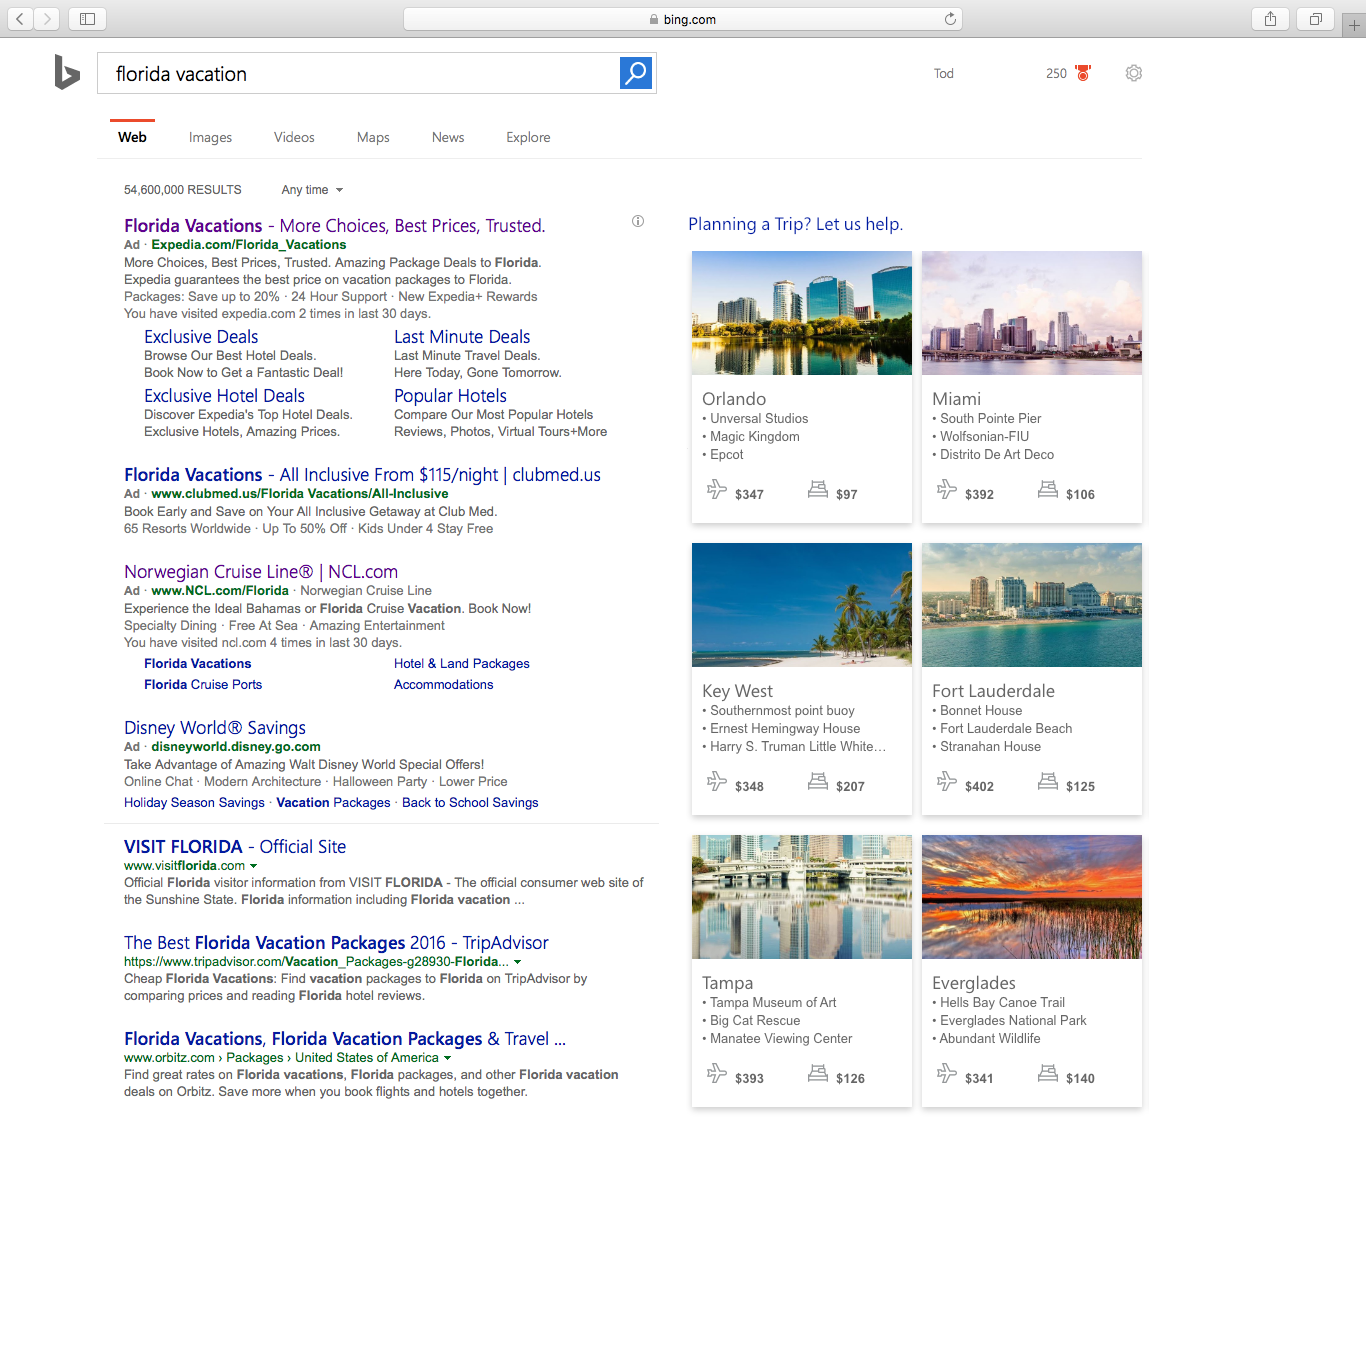Image resolution: width=1366 pixels, height=1366 pixels.
Task: Open the Popular Hotels sitelink
Action: pyautogui.click(x=450, y=396)
